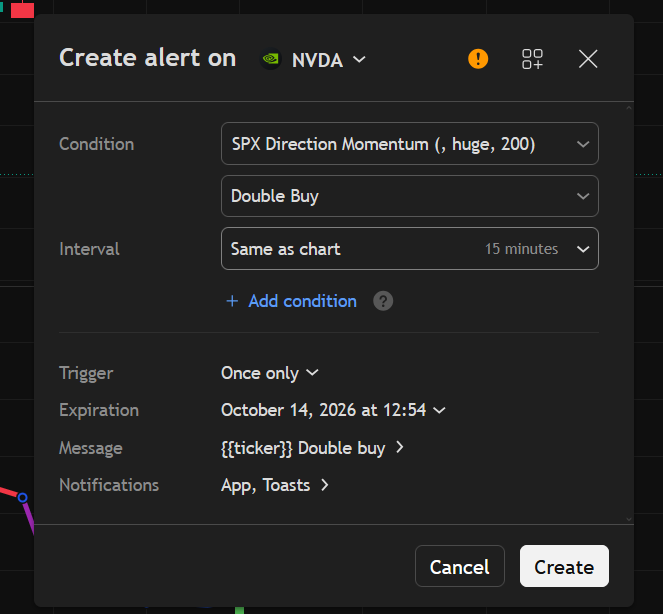Viewport: 663px width, 614px height.
Task: Open the {{ticker}} Double buy message settings
Action: click(x=312, y=448)
